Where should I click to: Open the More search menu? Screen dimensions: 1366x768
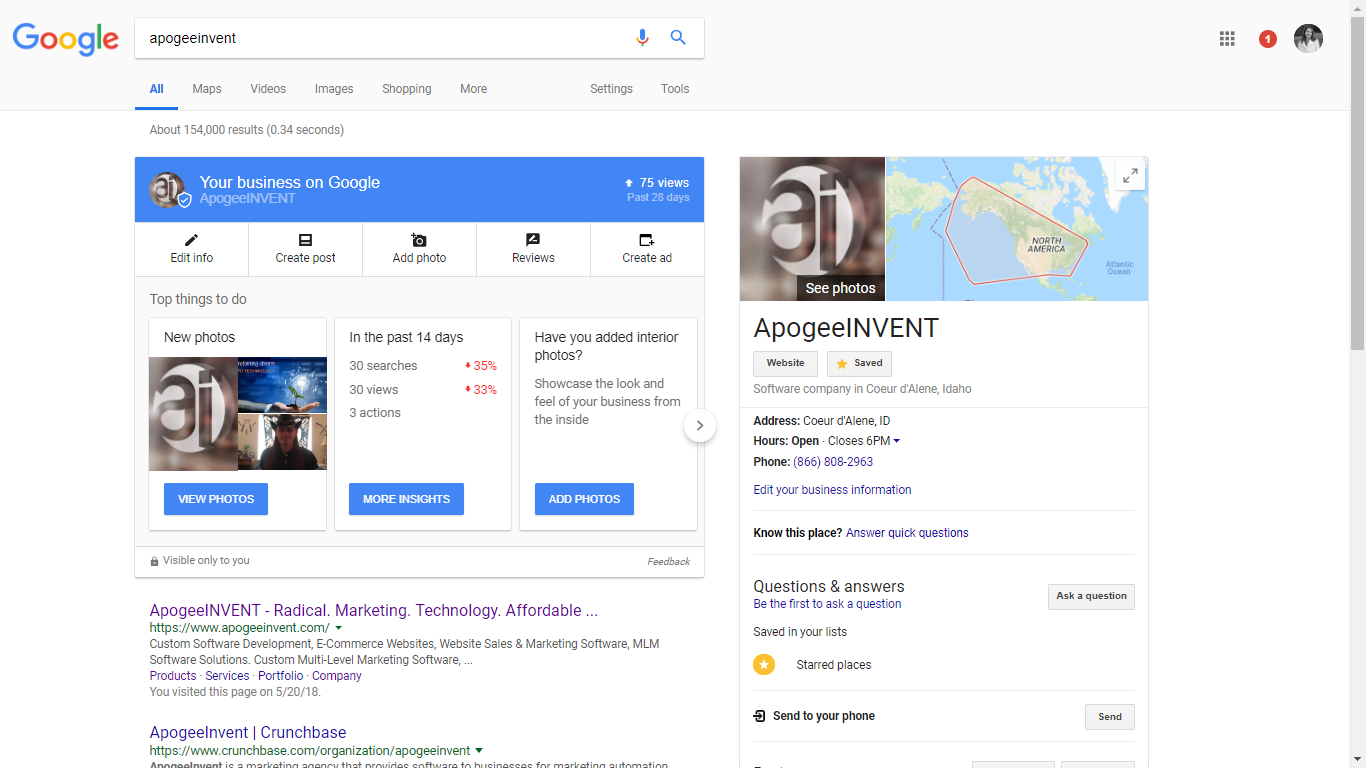tap(474, 89)
